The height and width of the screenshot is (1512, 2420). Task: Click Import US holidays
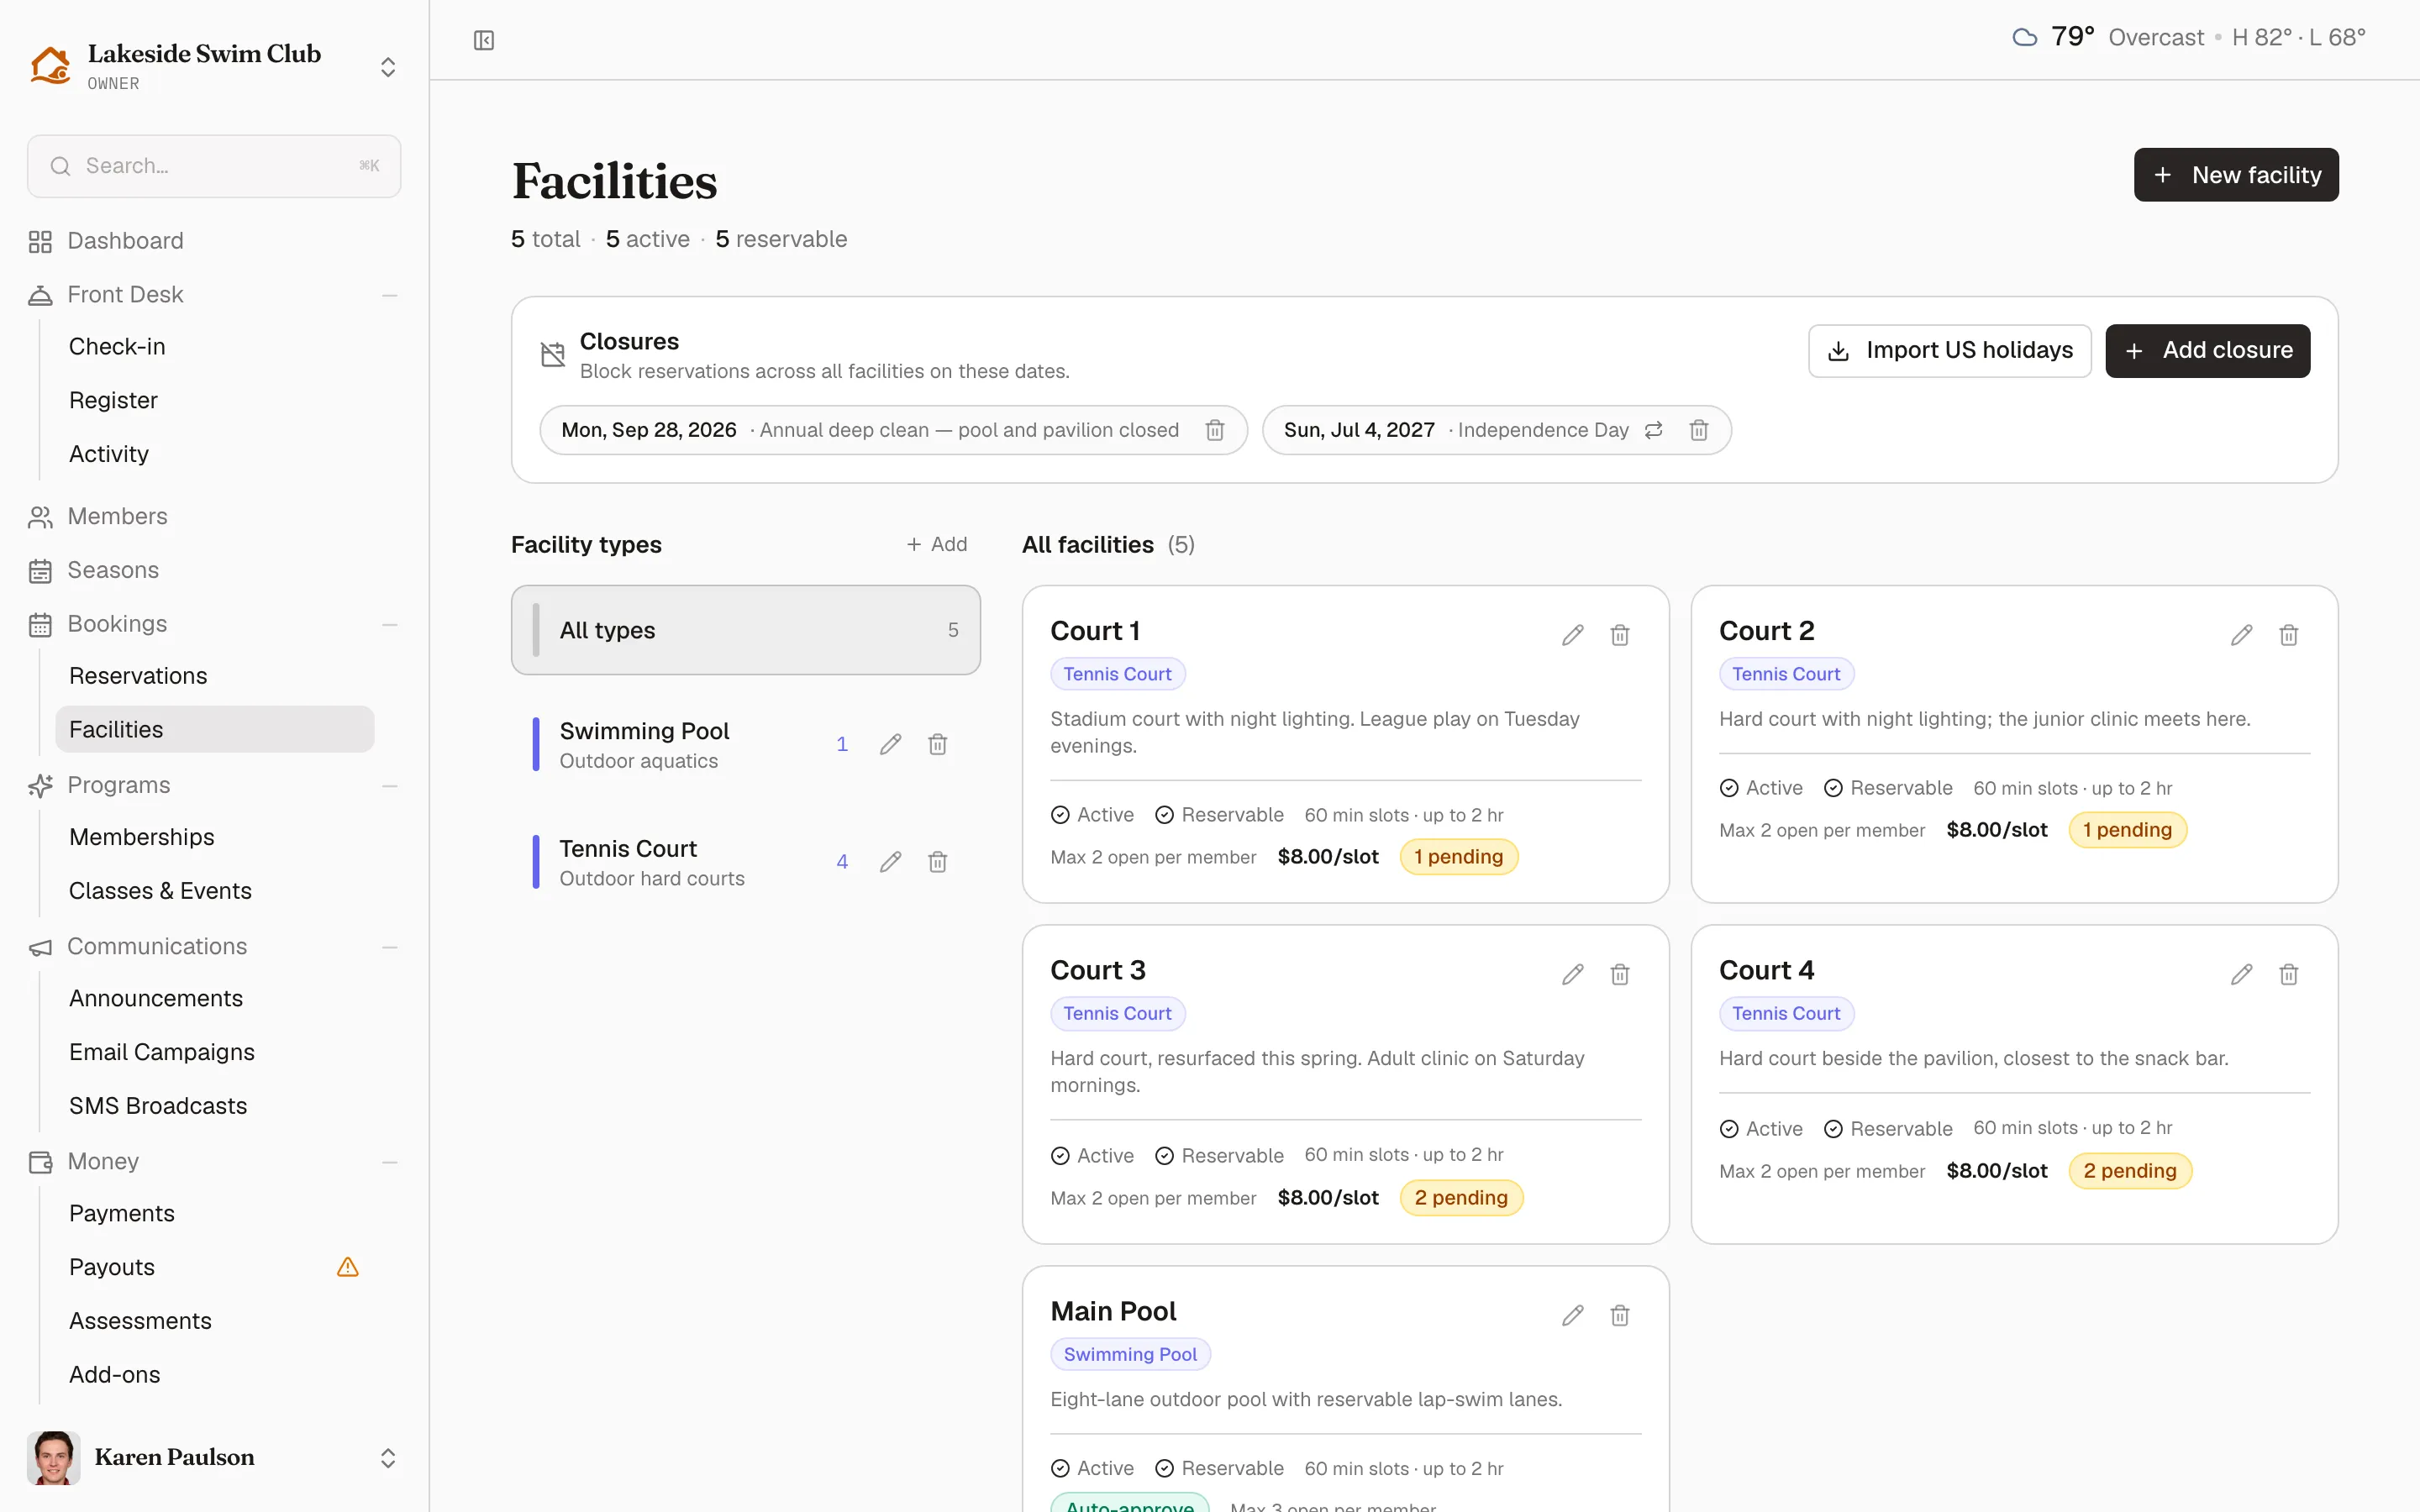pos(1949,351)
